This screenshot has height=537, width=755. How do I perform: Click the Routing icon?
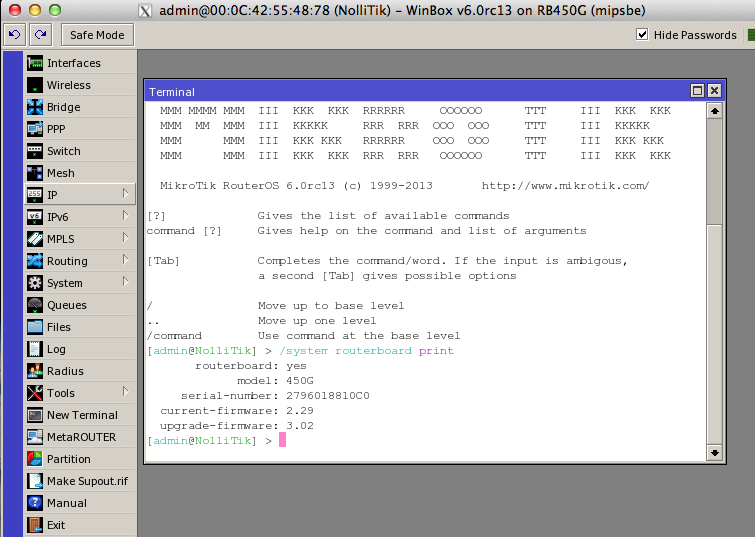35,261
